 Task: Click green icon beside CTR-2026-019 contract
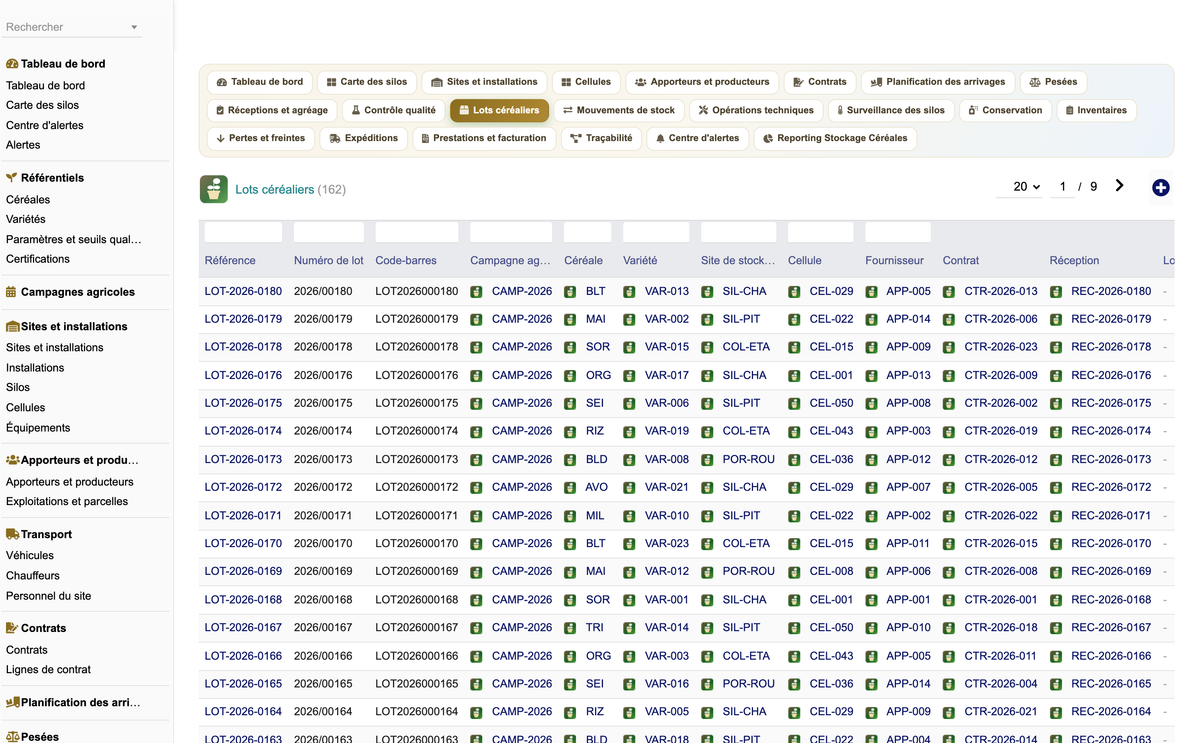(x=949, y=431)
